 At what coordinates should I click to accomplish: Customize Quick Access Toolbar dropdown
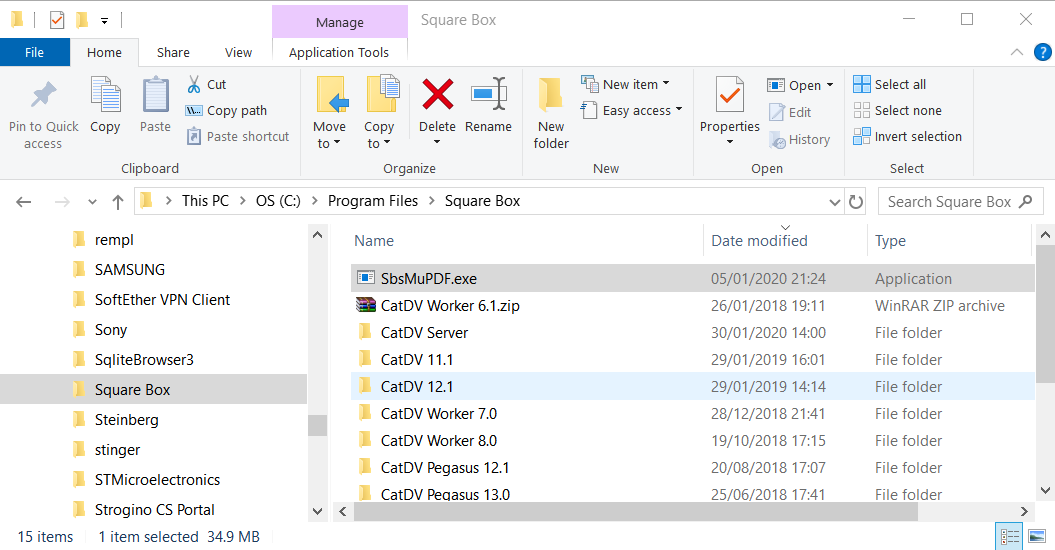tap(104, 21)
